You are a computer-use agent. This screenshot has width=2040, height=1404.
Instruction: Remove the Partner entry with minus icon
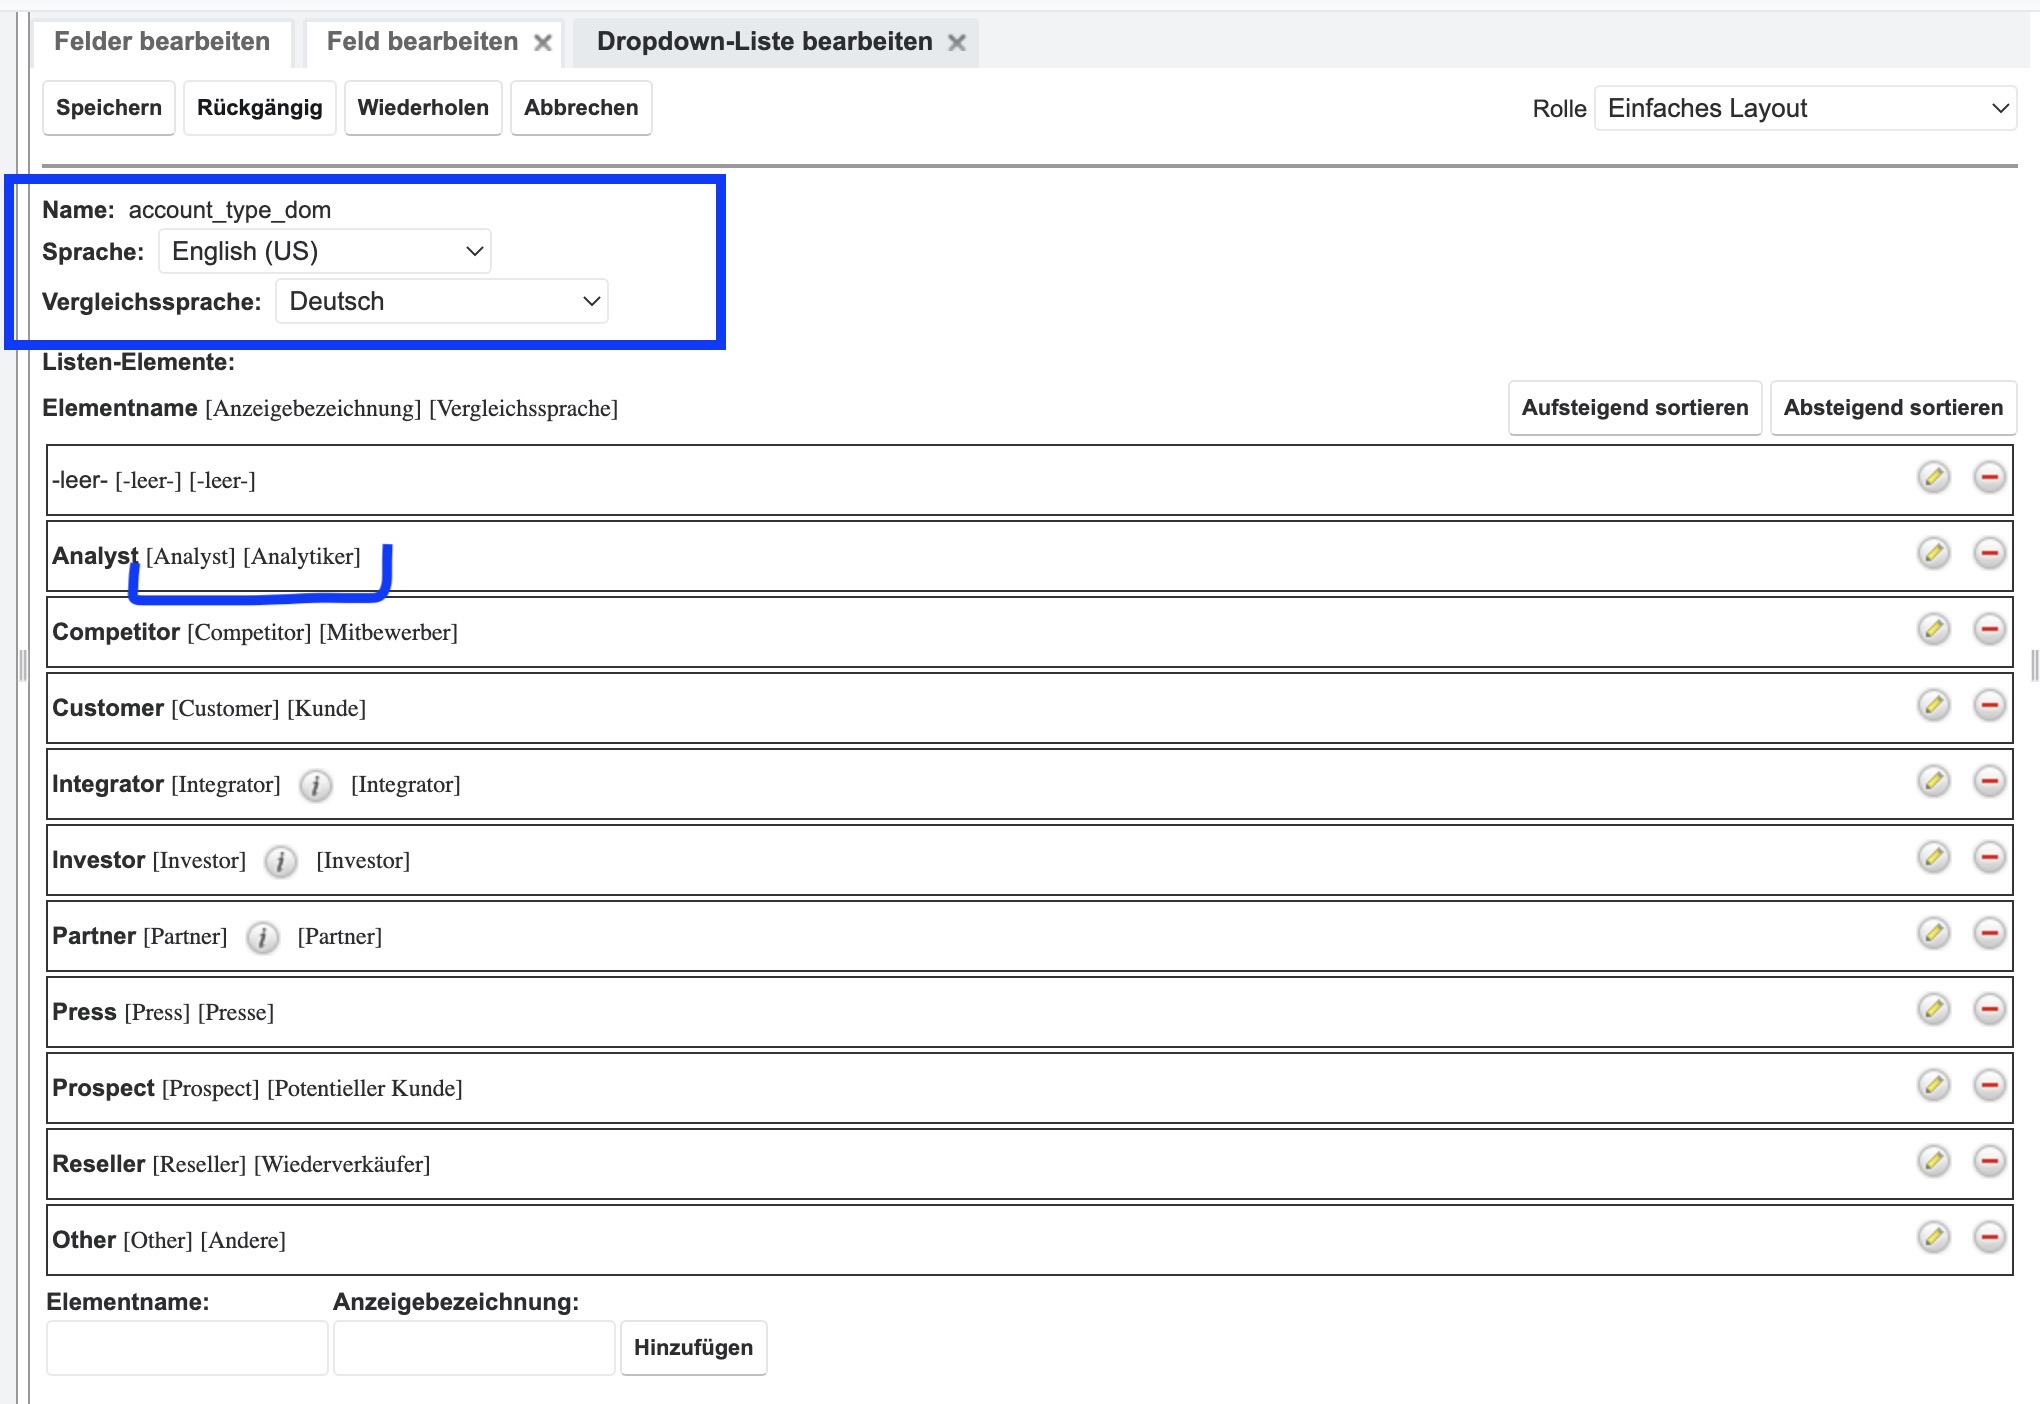(1989, 933)
